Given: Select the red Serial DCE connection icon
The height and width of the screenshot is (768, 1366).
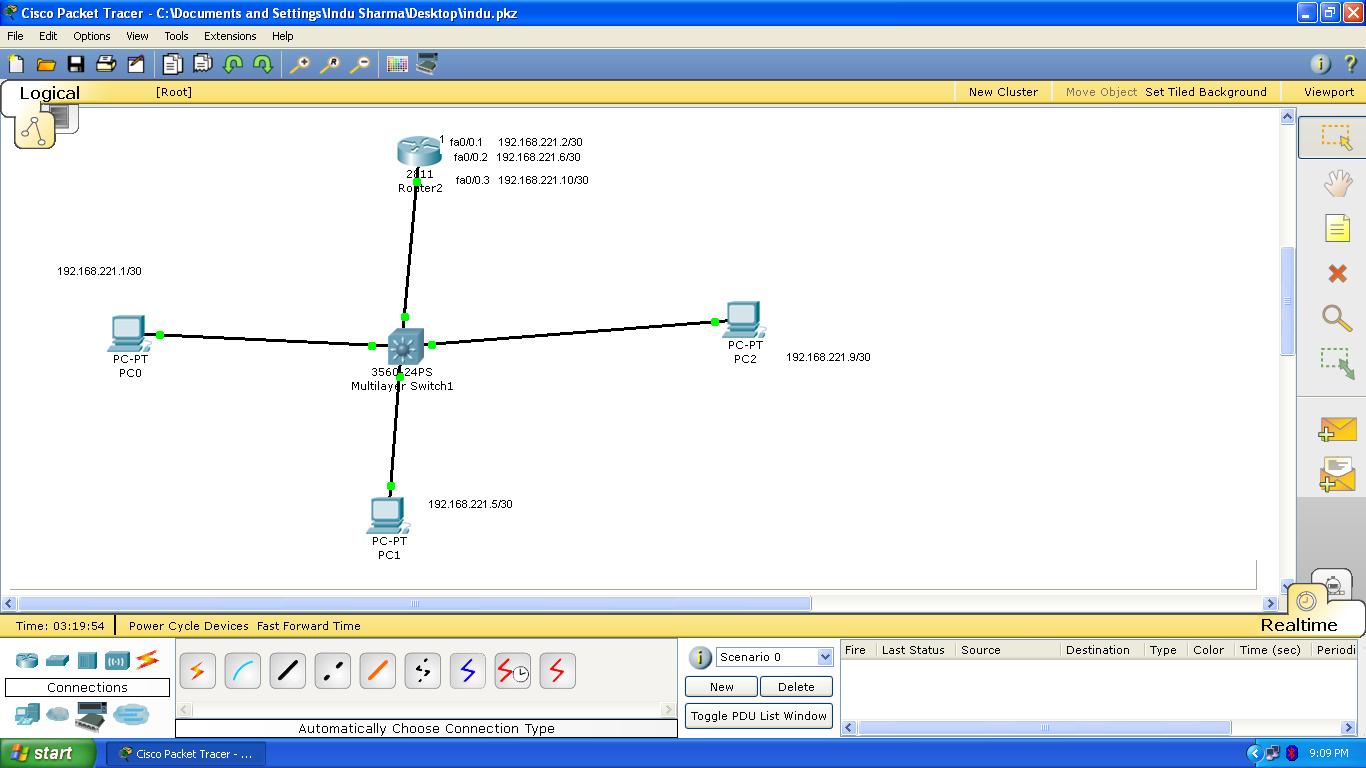Looking at the screenshot, I should (x=512, y=671).
